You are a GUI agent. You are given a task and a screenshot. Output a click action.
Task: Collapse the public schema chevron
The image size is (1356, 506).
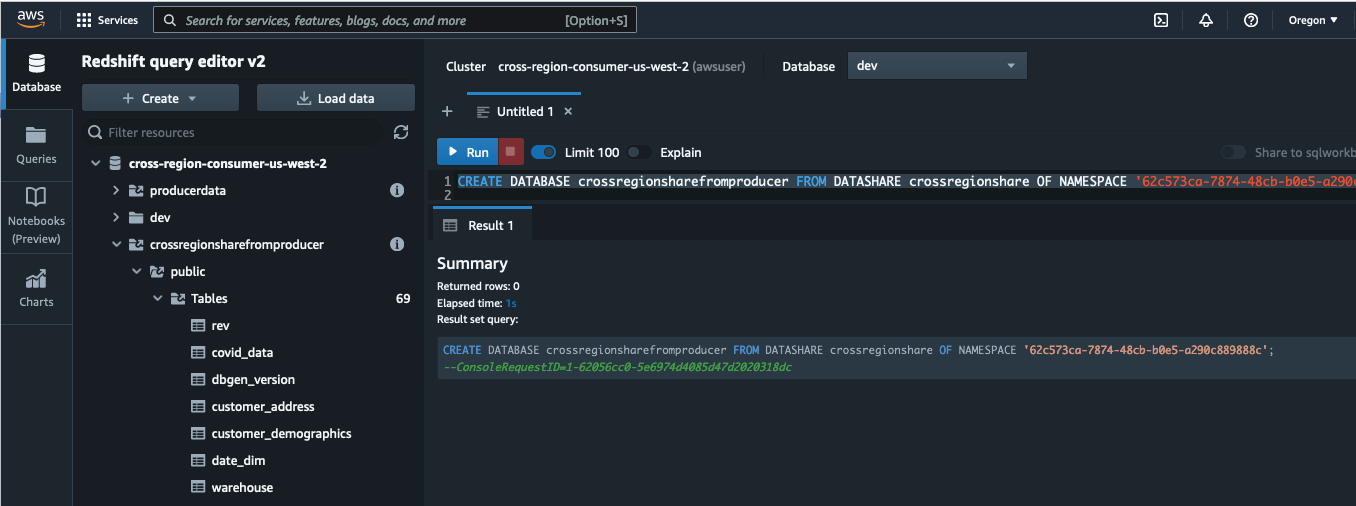pos(137,271)
